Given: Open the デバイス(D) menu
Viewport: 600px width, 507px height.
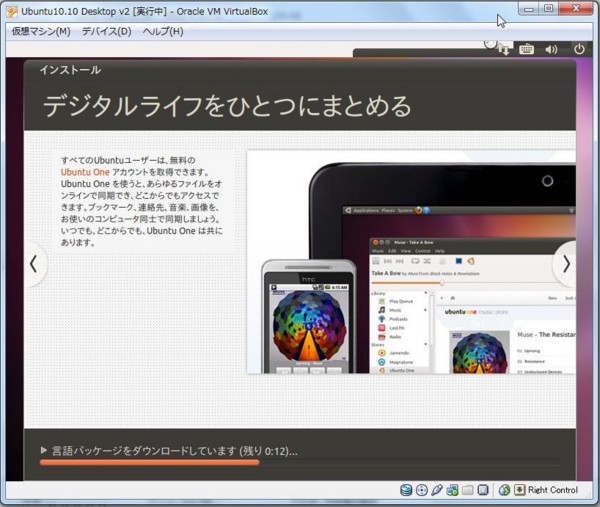Looking at the screenshot, I should point(106,31).
